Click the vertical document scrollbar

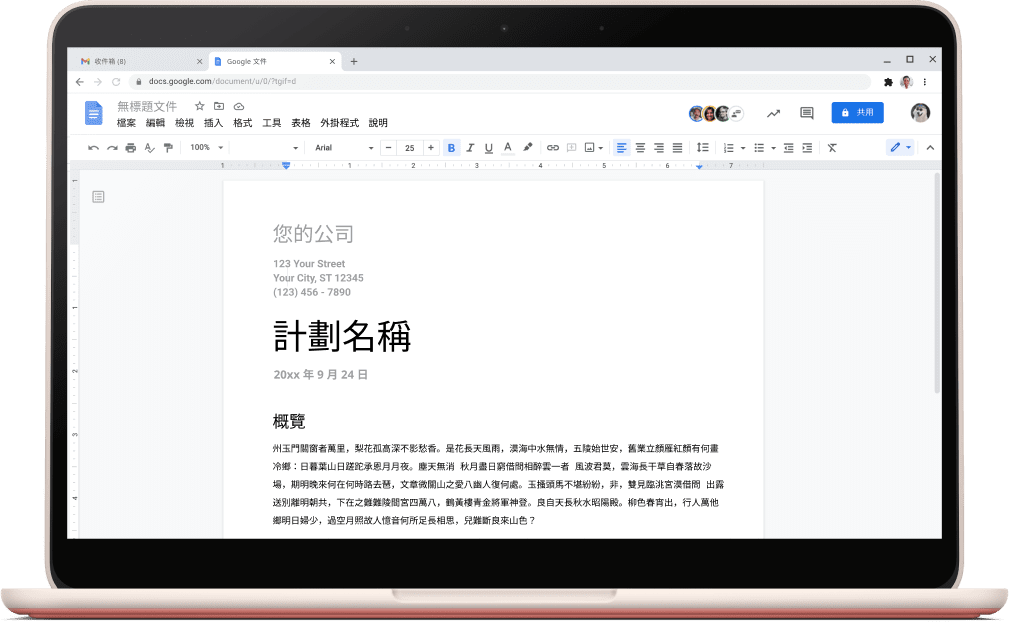[937, 283]
